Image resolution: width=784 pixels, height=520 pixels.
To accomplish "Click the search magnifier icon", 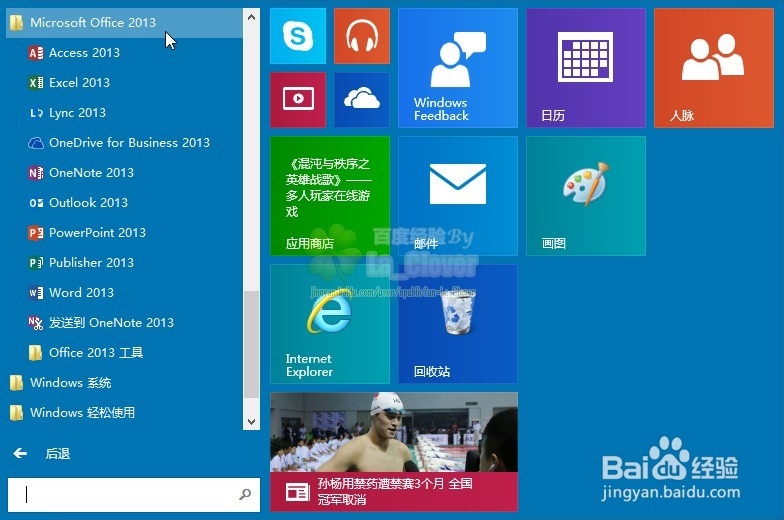I will (245, 494).
